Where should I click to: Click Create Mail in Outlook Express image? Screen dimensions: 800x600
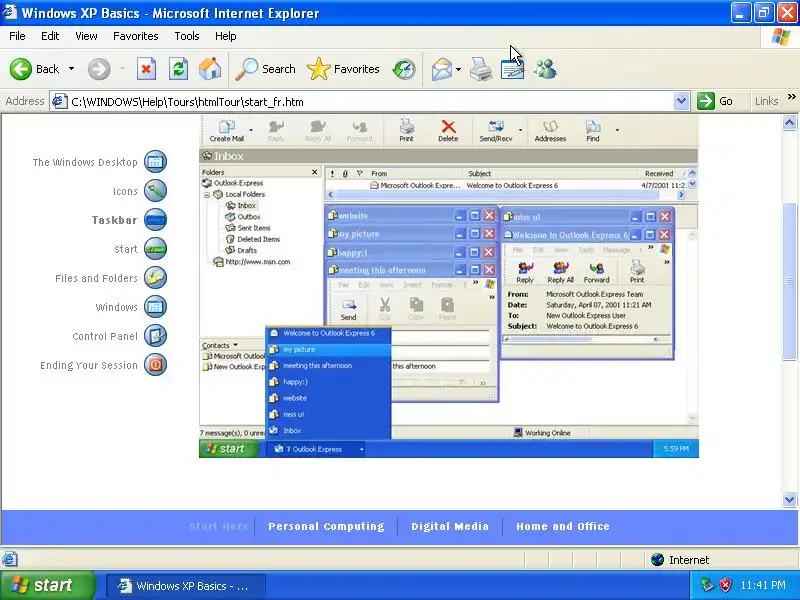tap(227, 131)
